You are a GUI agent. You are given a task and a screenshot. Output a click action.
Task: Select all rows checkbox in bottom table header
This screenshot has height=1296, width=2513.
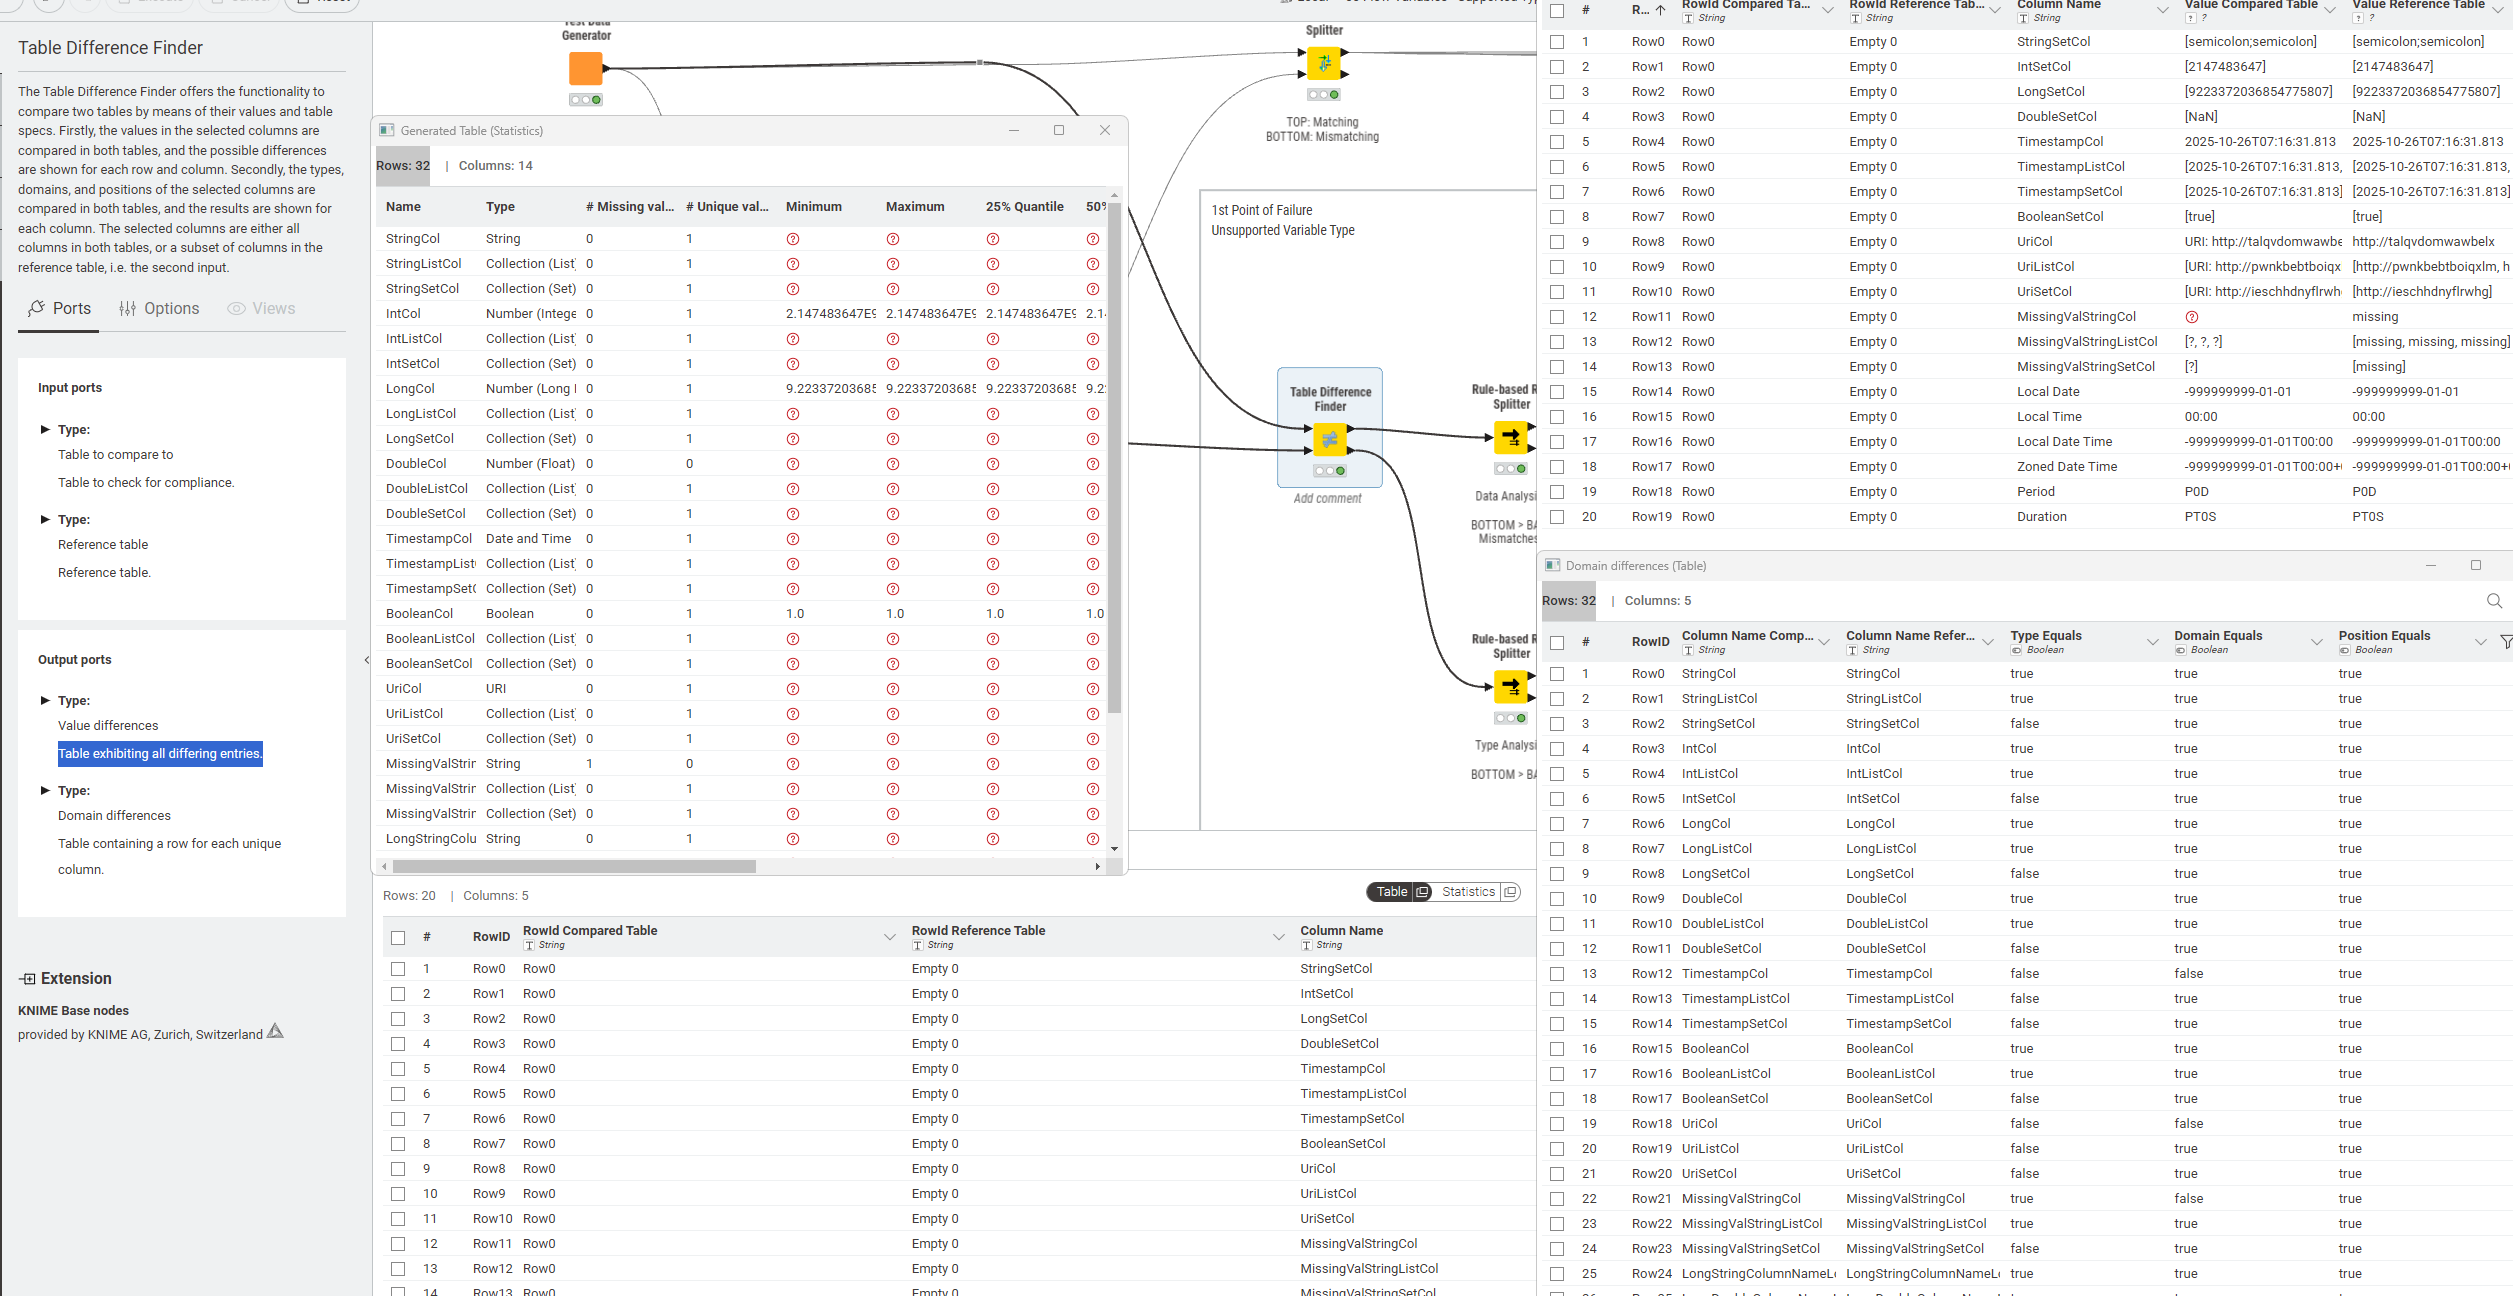[x=398, y=938]
